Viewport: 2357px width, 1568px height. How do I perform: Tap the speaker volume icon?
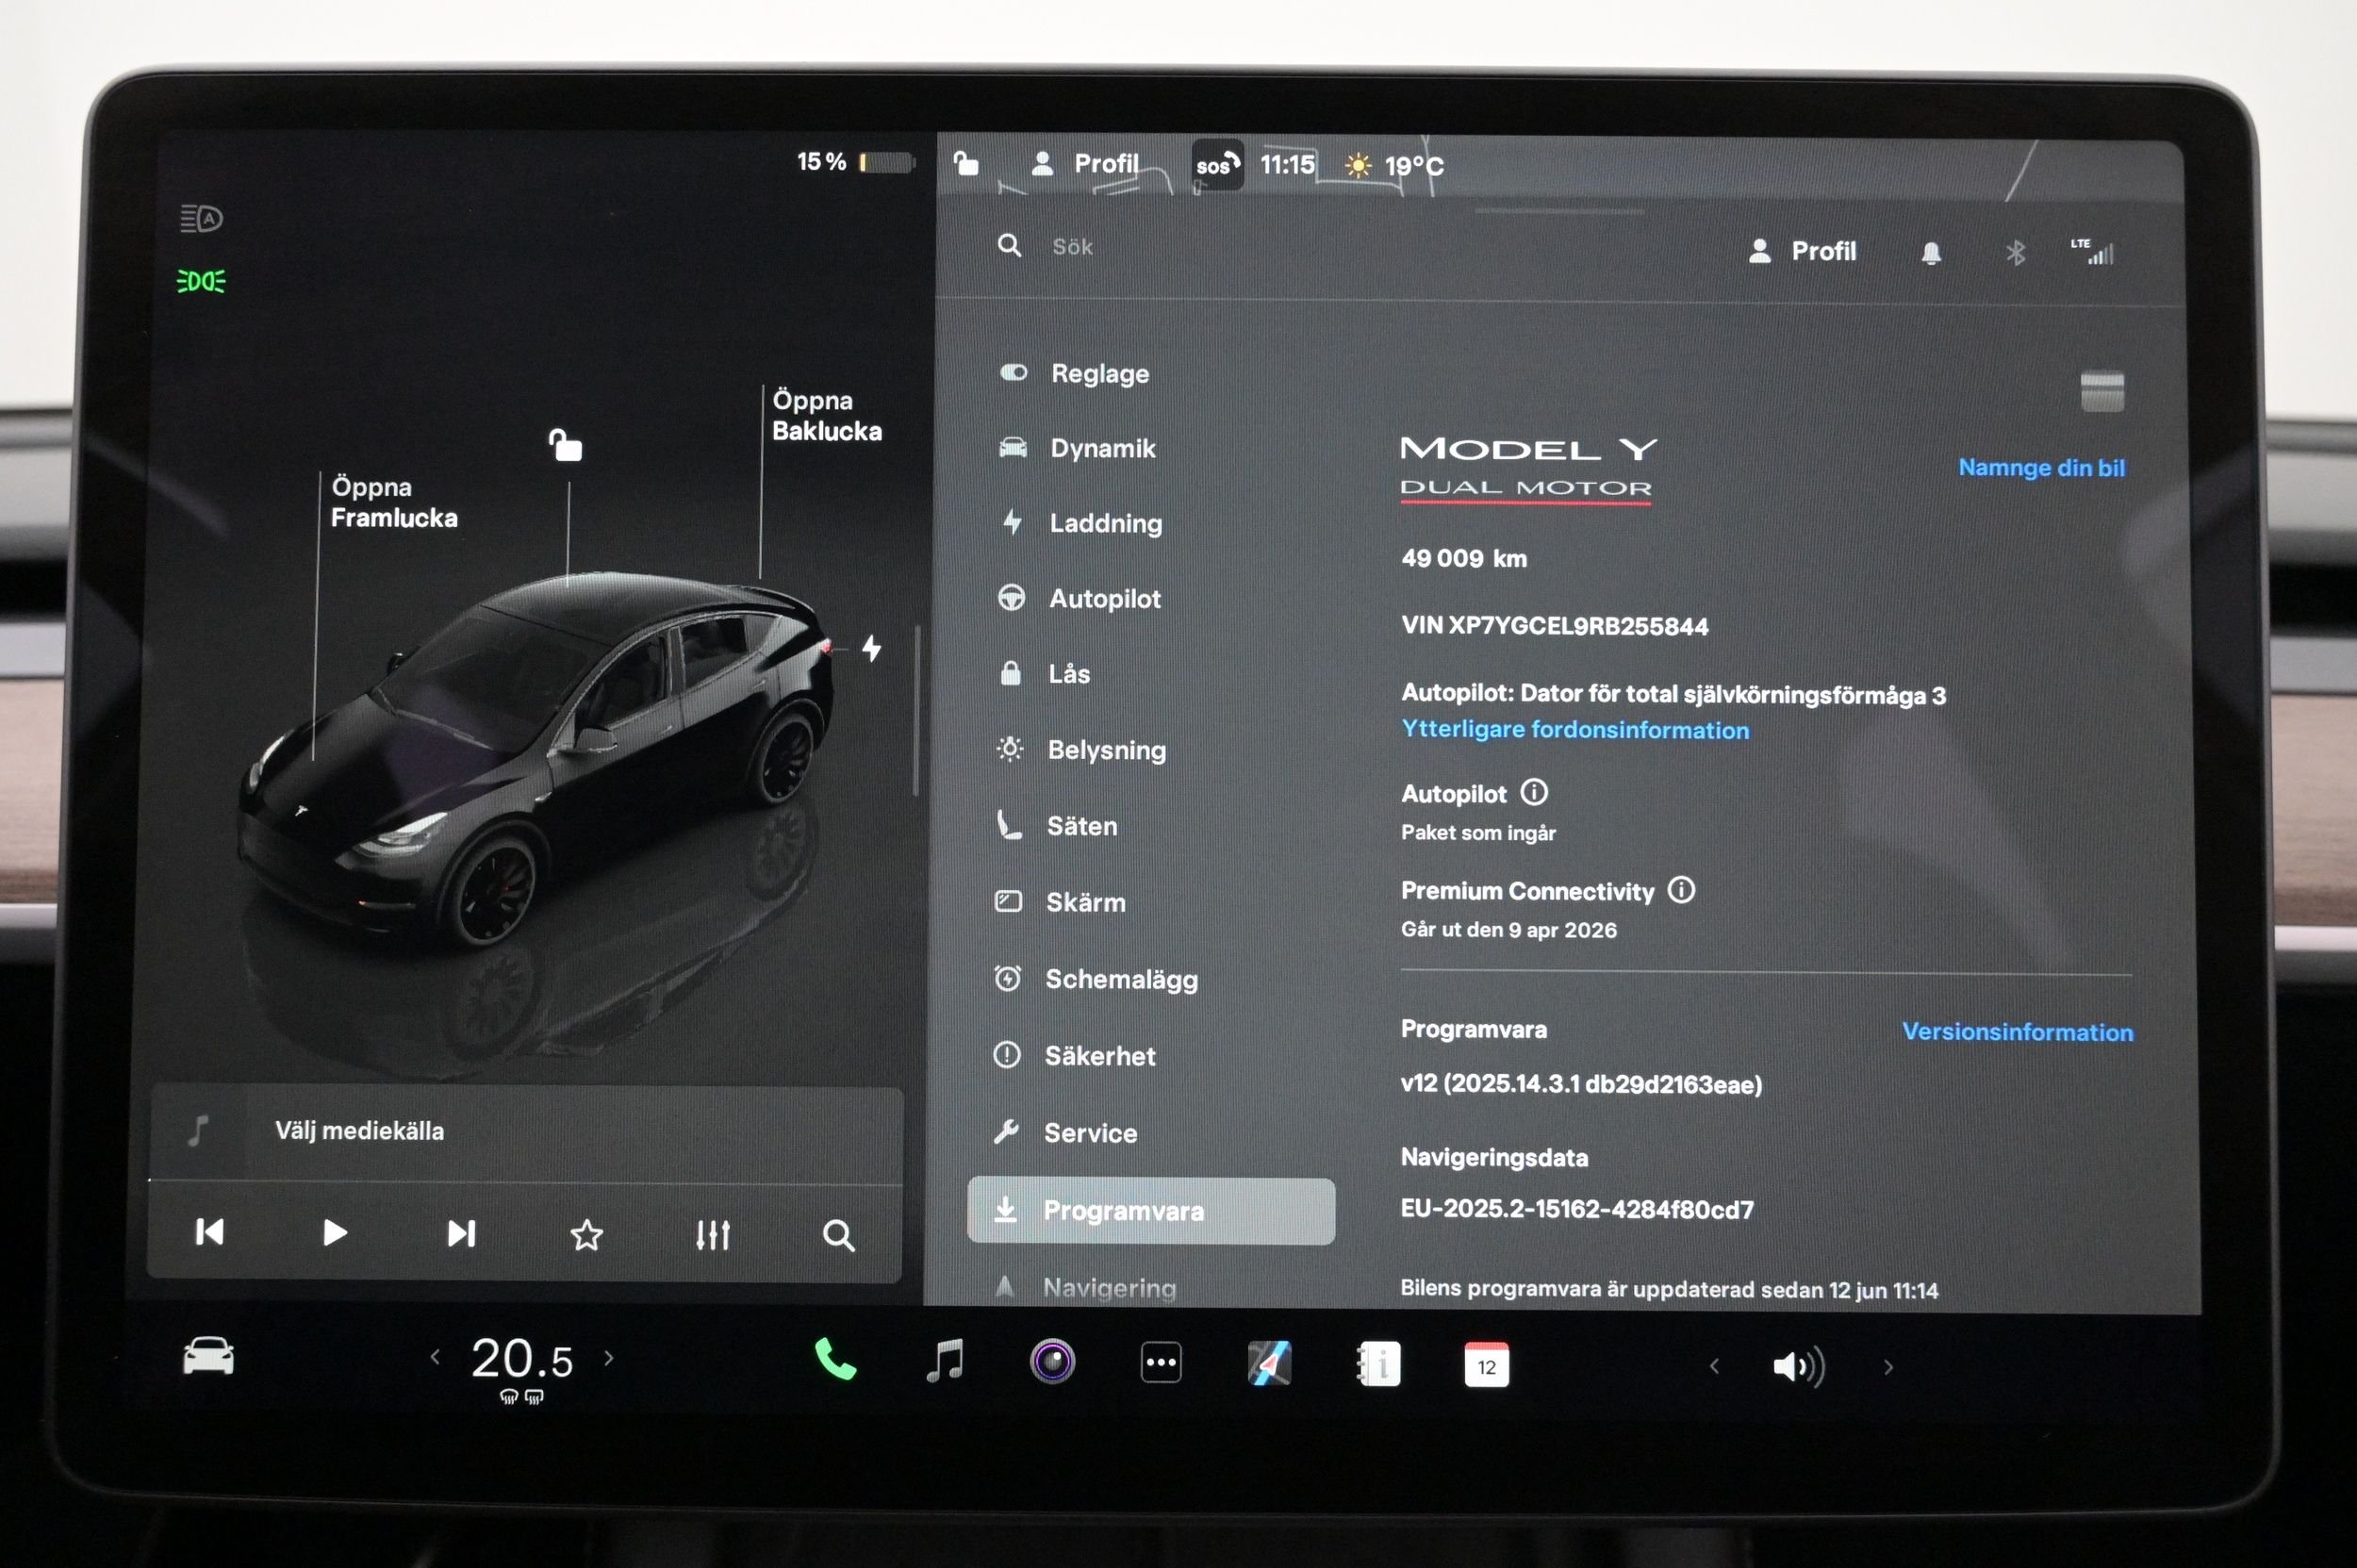pyautogui.click(x=1798, y=1366)
